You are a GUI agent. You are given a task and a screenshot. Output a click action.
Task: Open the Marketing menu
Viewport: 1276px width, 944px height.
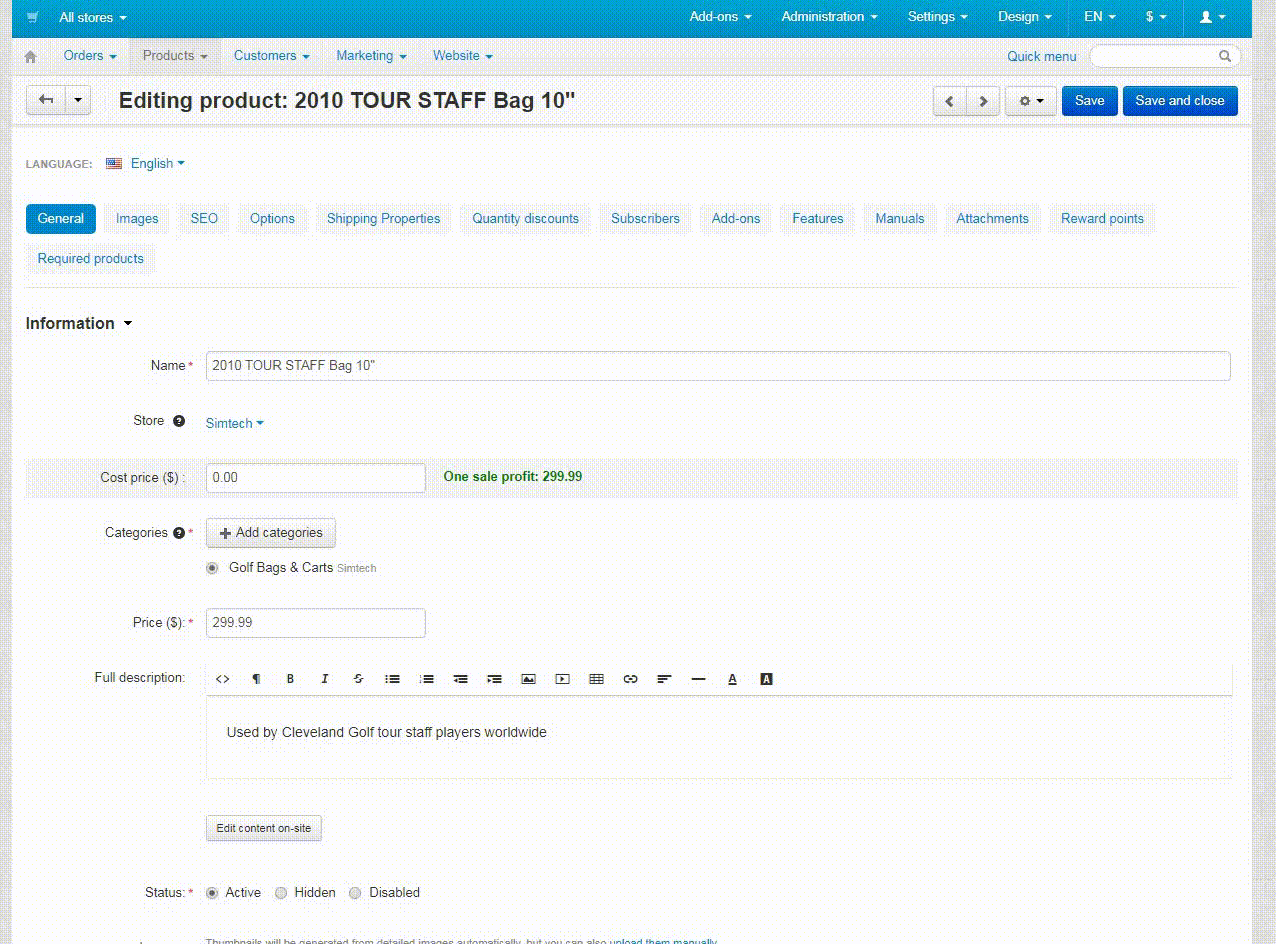click(371, 56)
